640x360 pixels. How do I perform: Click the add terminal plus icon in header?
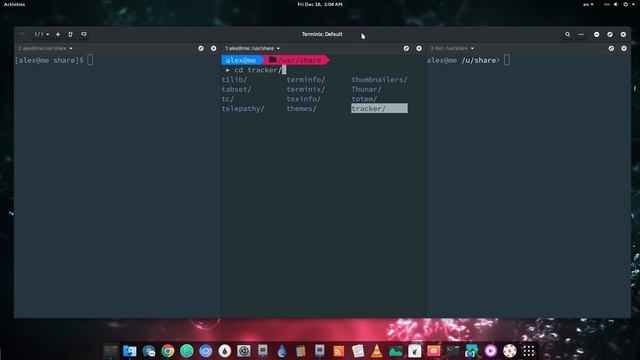tap(58, 34)
